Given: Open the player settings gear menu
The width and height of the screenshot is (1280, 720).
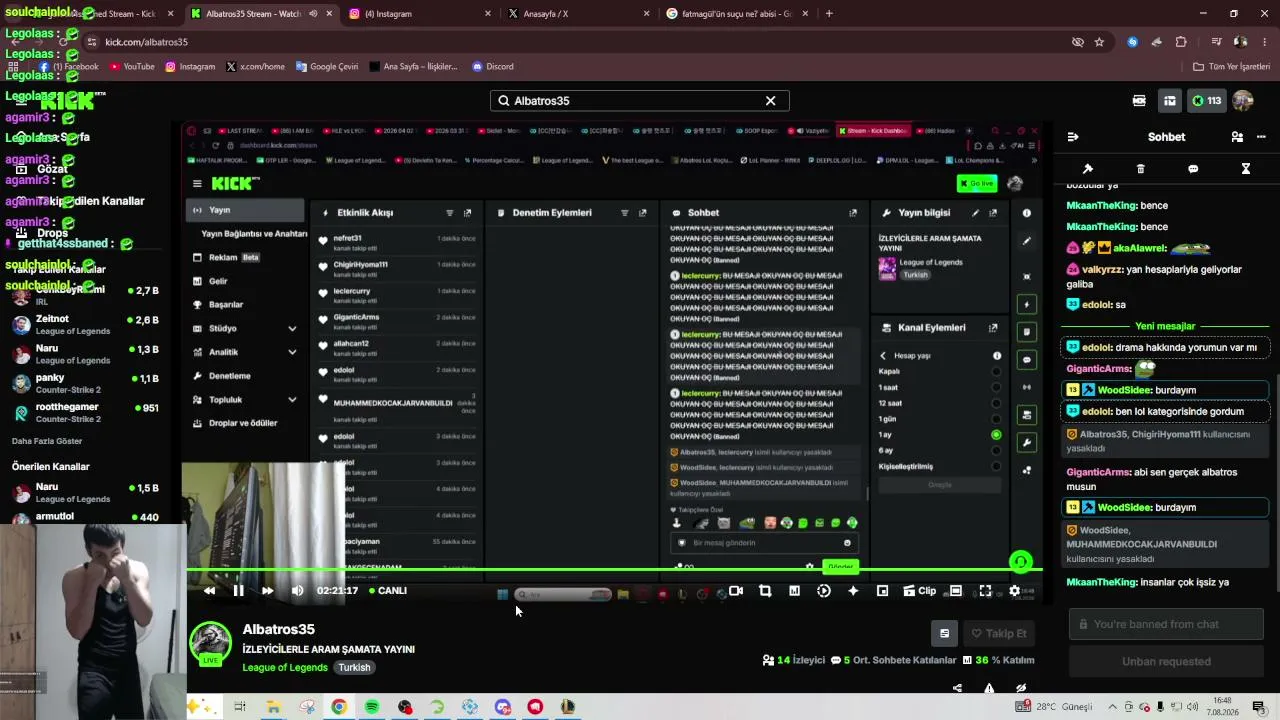Looking at the screenshot, I should tap(1014, 591).
